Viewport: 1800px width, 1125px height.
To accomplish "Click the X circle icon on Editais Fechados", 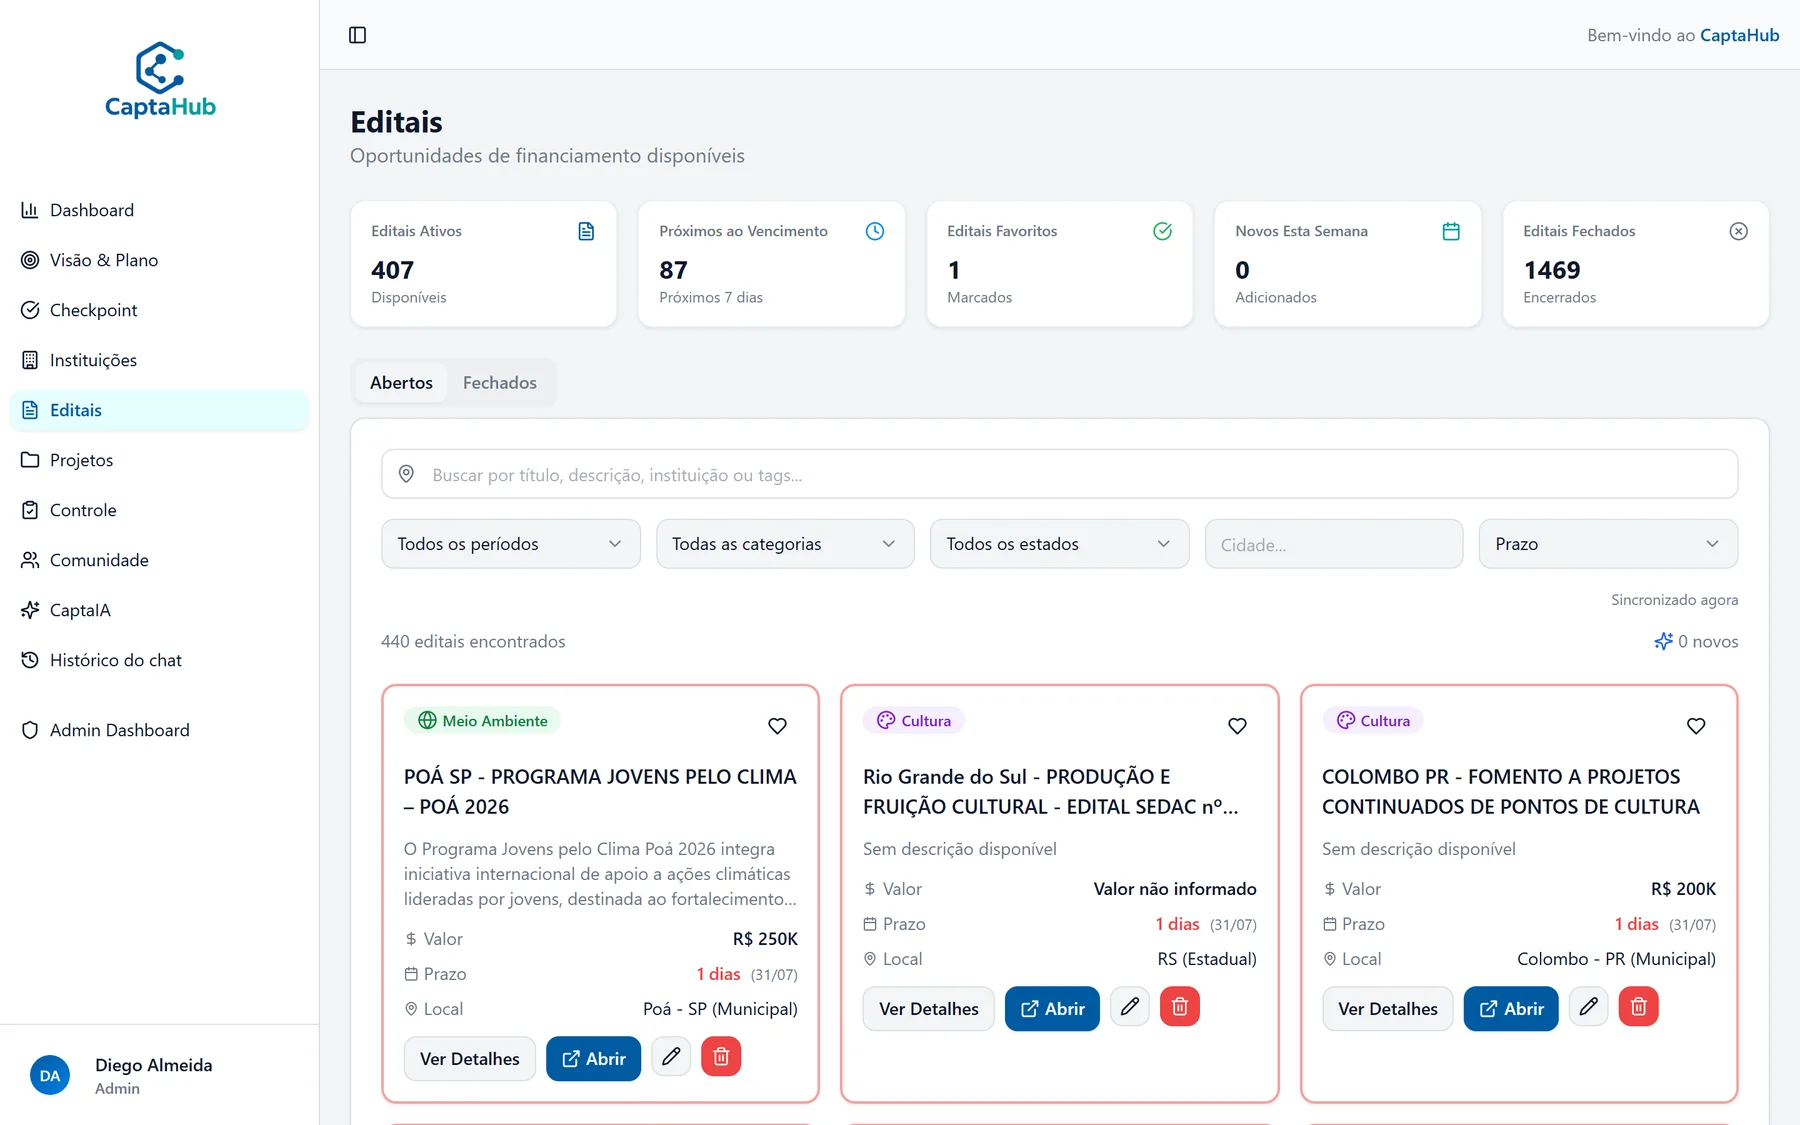I will pos(1739,231).
